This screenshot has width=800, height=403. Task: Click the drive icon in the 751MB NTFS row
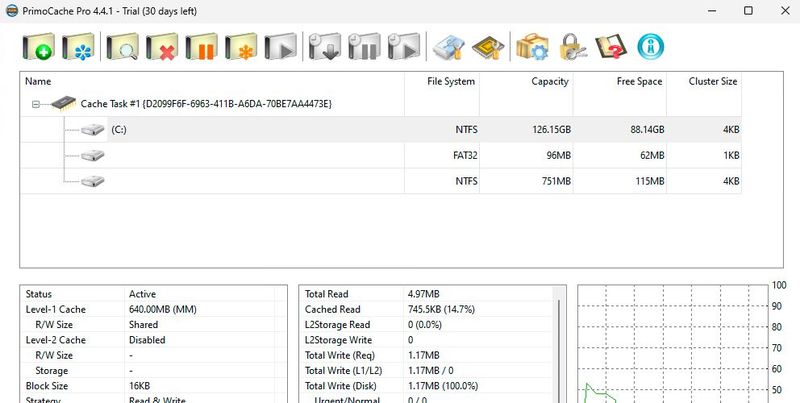tap(92, 181)
